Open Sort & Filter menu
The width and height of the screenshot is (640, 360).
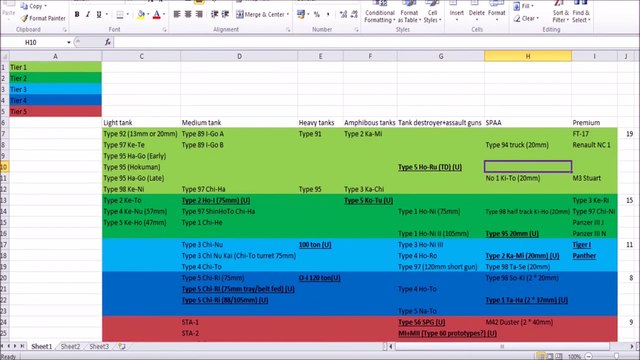(x=560, y=12)
